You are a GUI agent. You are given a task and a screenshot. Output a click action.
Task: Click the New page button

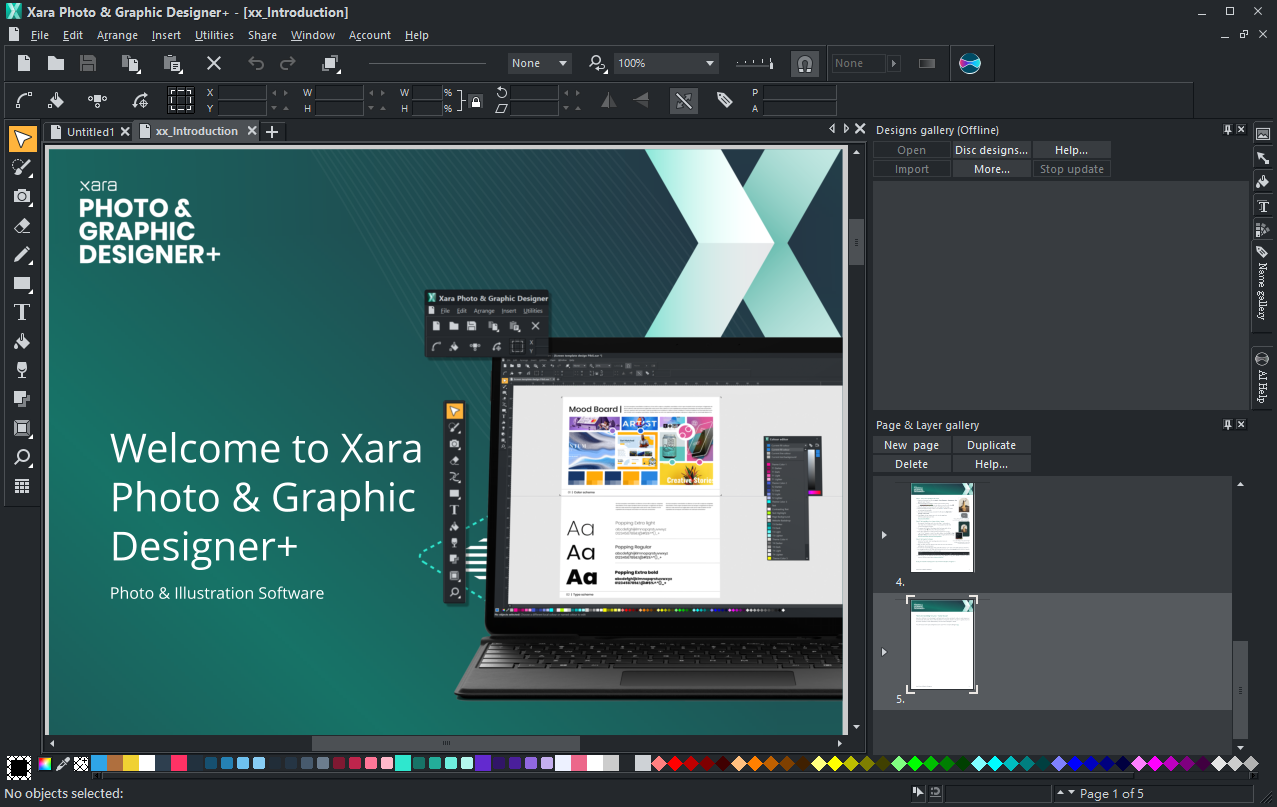(x=911, y=445)
